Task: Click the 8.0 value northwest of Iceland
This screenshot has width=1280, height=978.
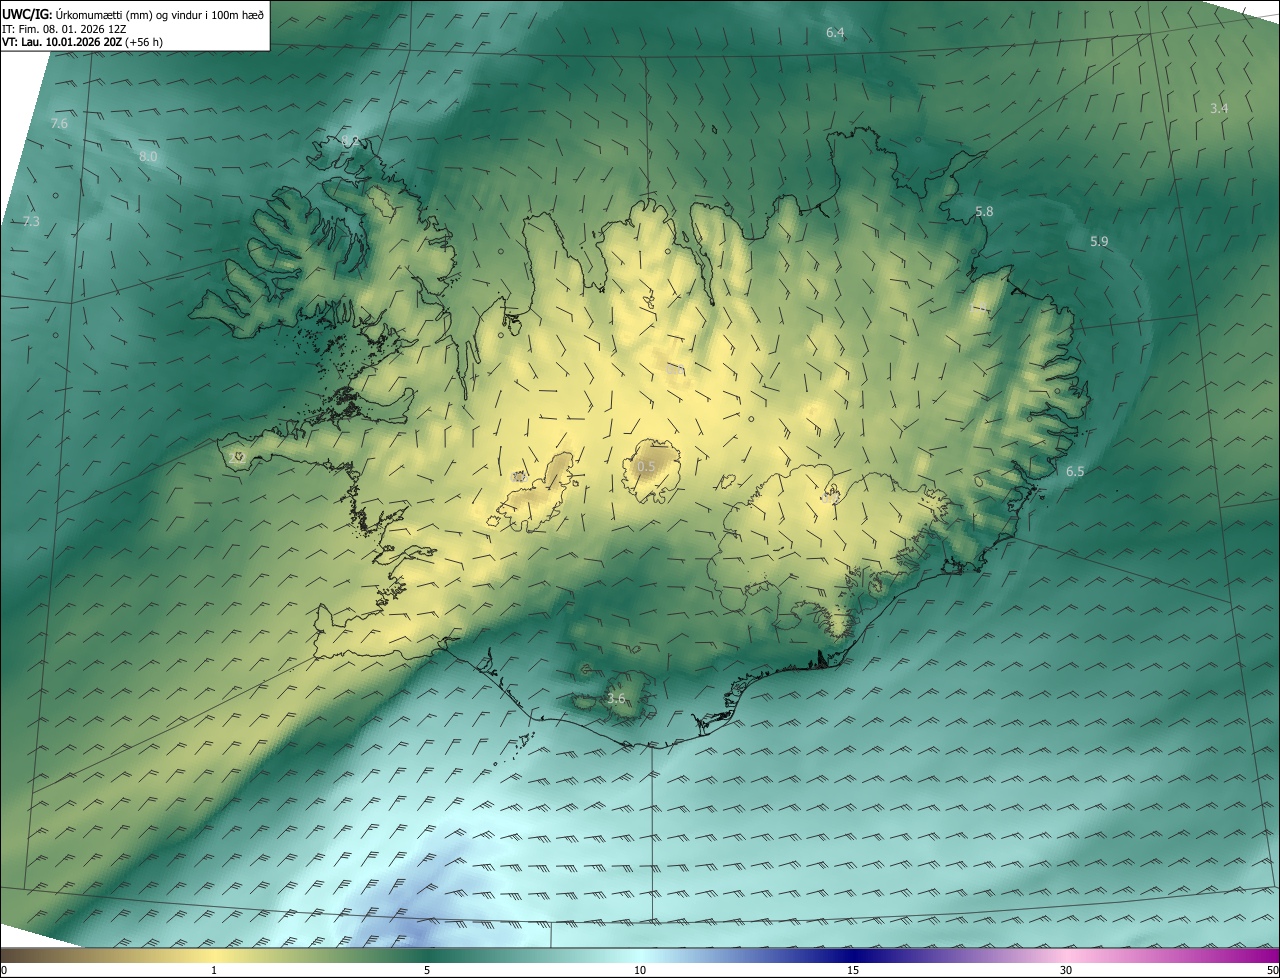Action: (x=148, y=157)
